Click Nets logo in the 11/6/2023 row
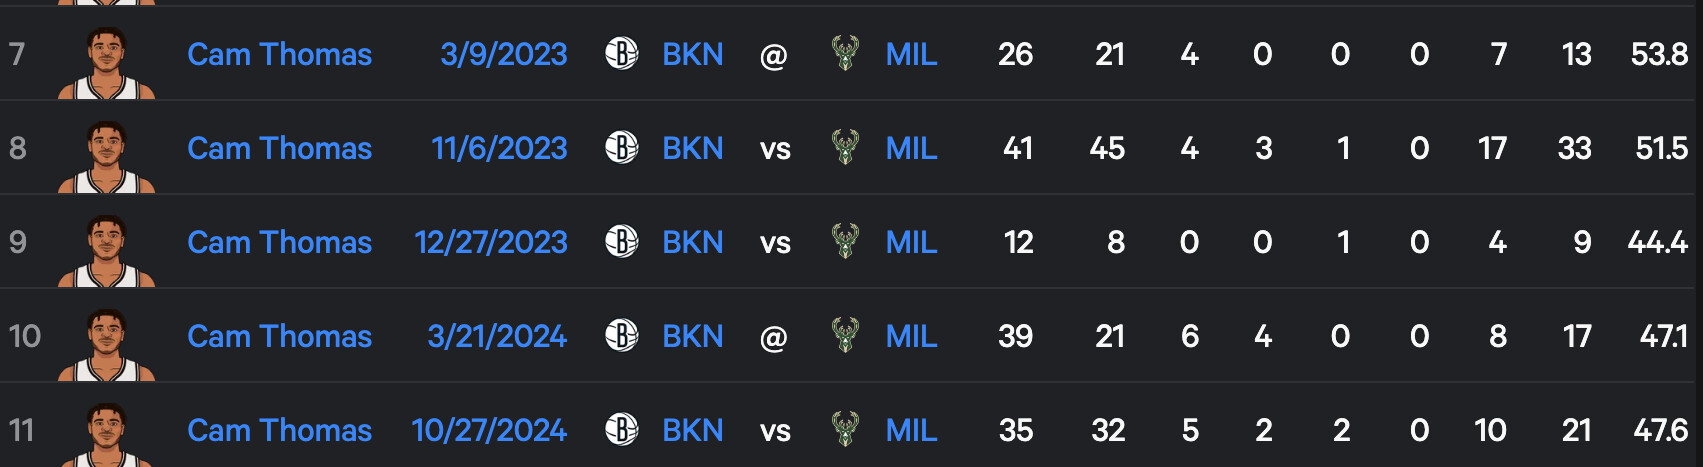Image resolution: width=1703 pixels, height=467 pixels. [621, 148]
